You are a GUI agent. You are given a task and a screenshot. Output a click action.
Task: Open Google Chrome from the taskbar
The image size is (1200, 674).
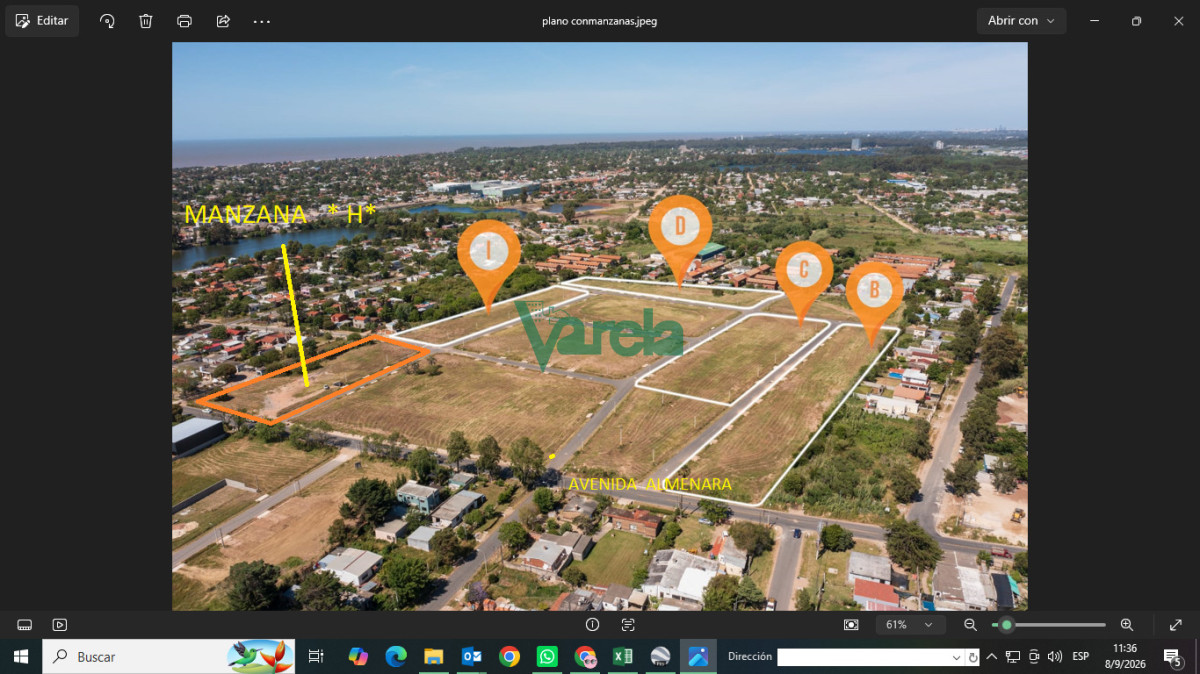point(510,657)
